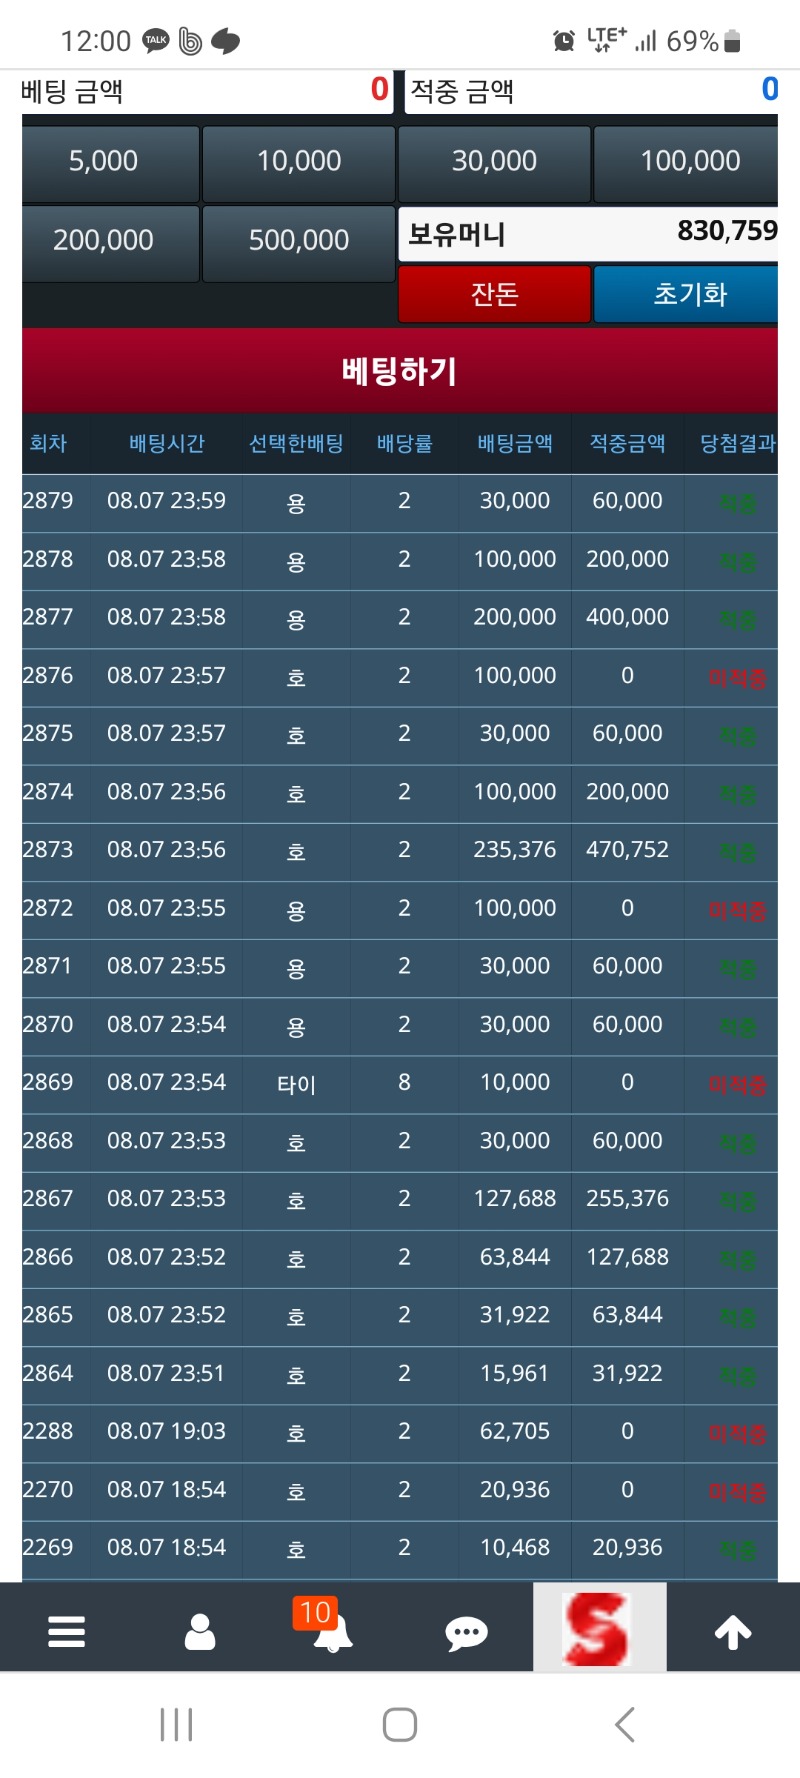The height and width of the screenshot is (1778, 800).
Task: Select the 10,000 bet amount button
Action: [x=299, y=163]
